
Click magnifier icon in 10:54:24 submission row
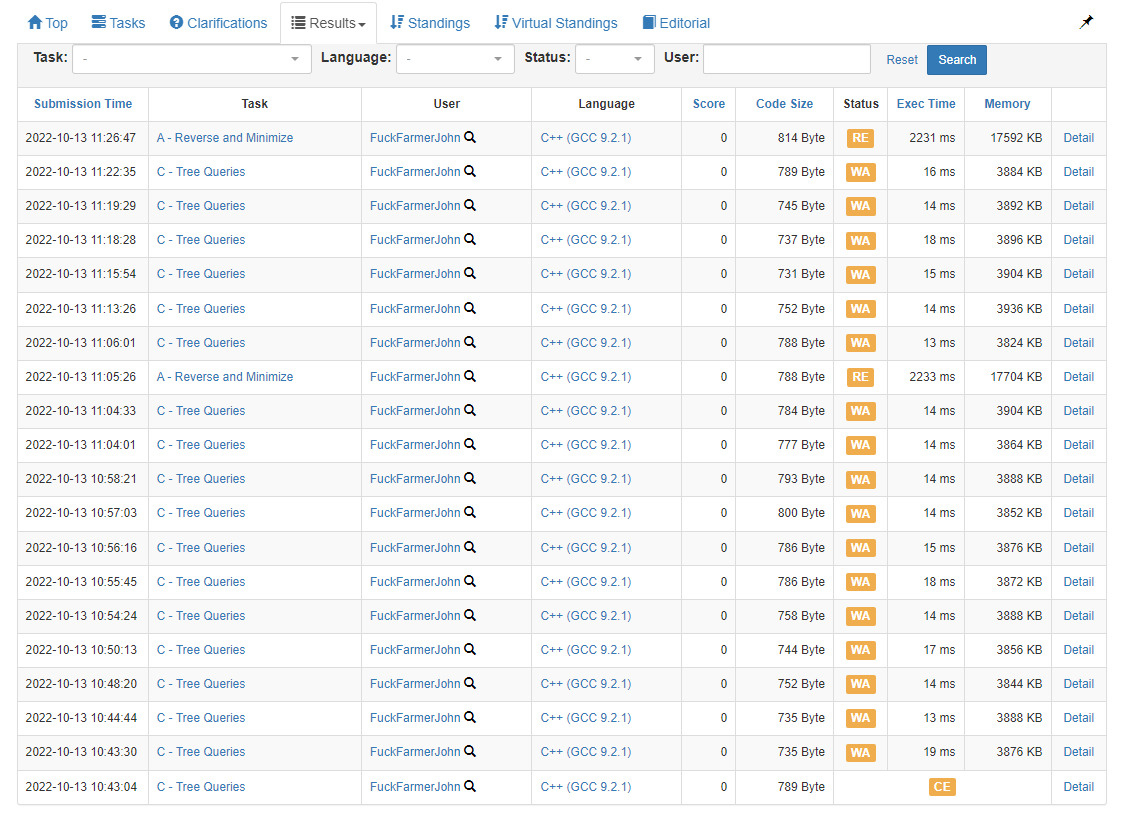[x=470, y=615]
